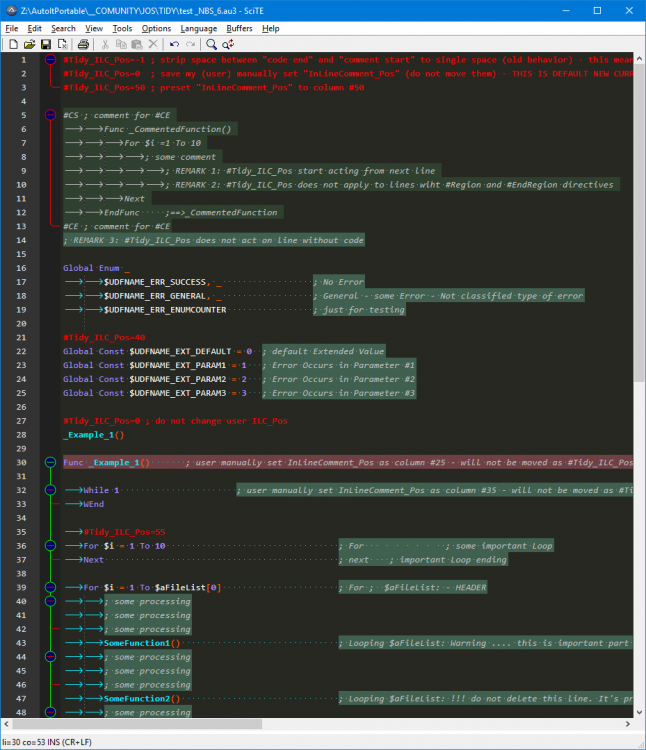Save the file using the floppy icon

point(46,44)
